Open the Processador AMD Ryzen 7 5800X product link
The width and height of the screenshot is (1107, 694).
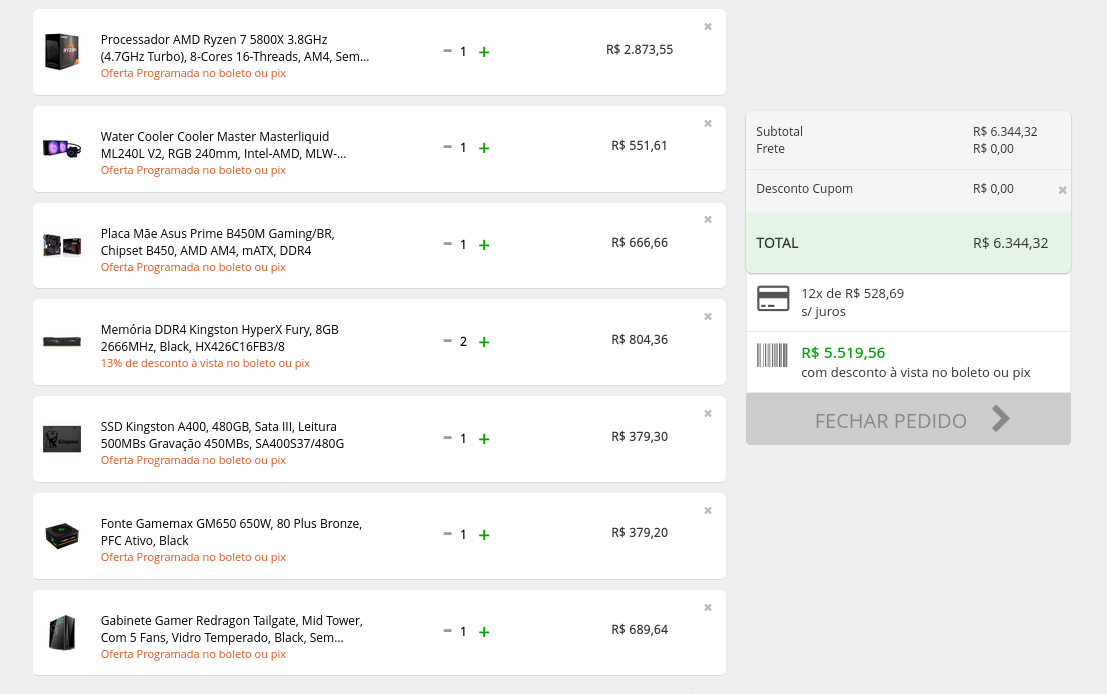click(234, 48)
